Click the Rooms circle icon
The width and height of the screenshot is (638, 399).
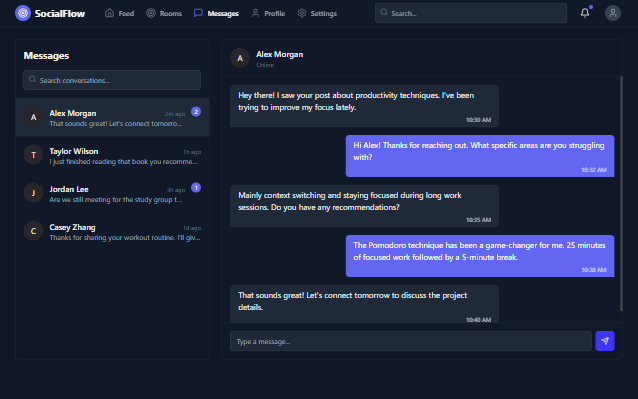tap(151, 13)
